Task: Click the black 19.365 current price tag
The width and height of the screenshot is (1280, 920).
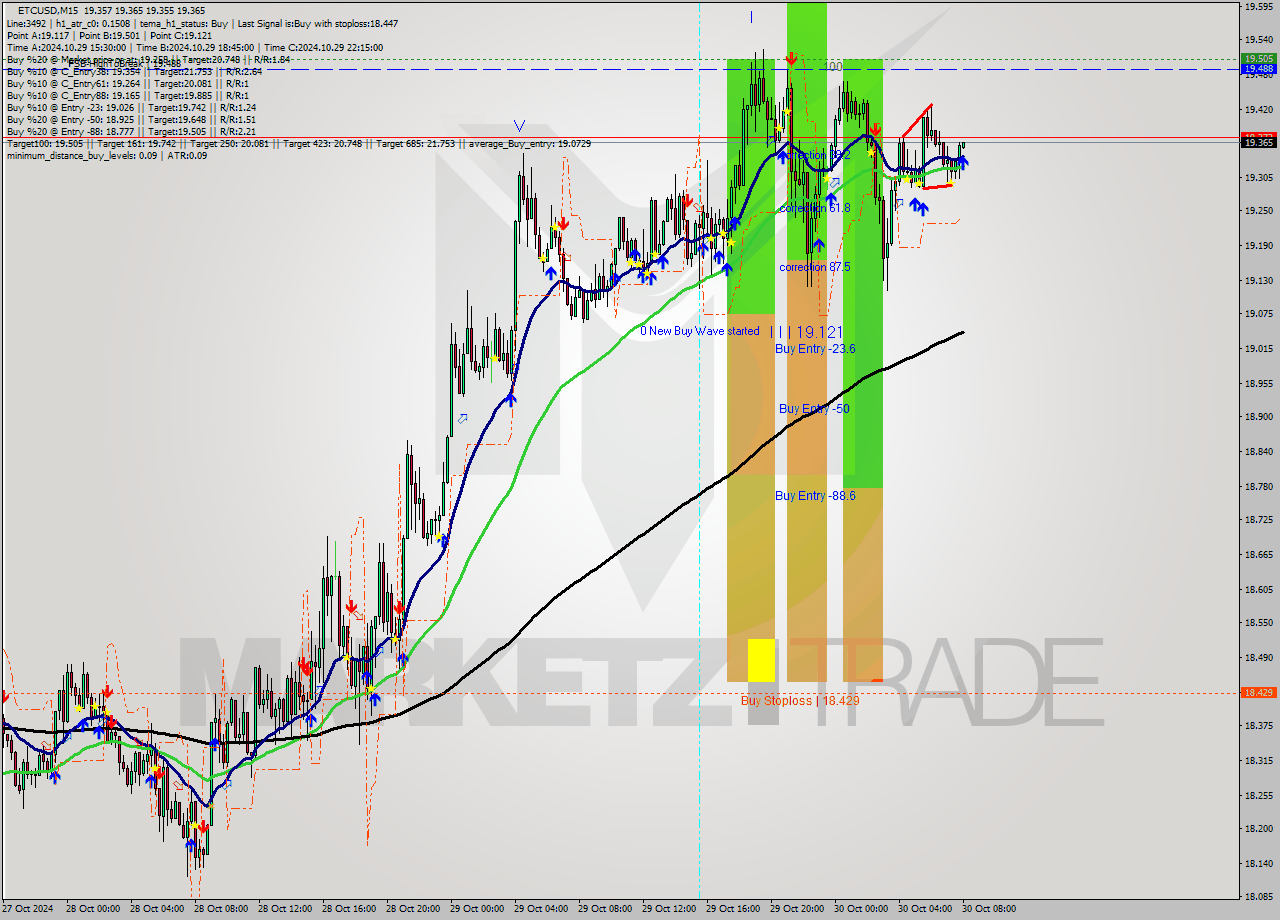Action: coord(1258,143)
